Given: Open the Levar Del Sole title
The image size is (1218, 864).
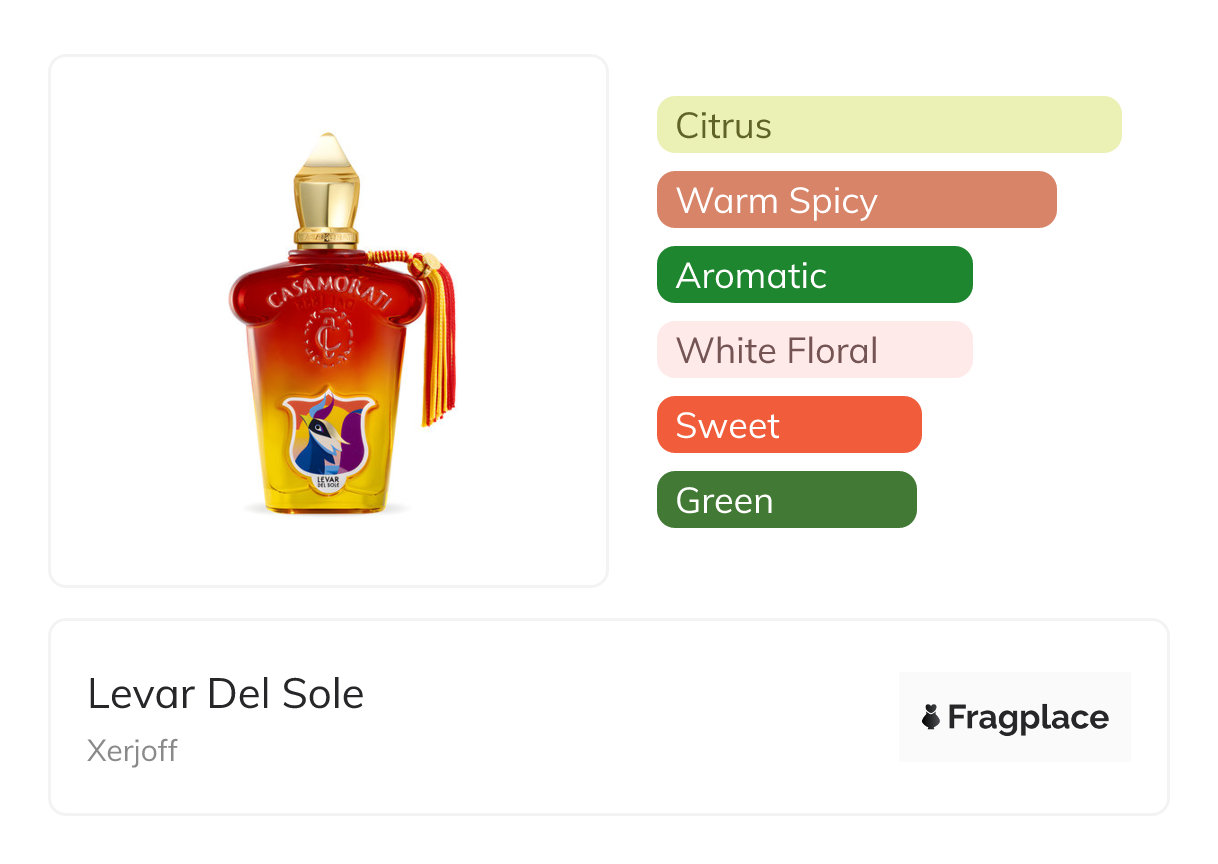Looking at the screenshot, I should click(226, 693).
